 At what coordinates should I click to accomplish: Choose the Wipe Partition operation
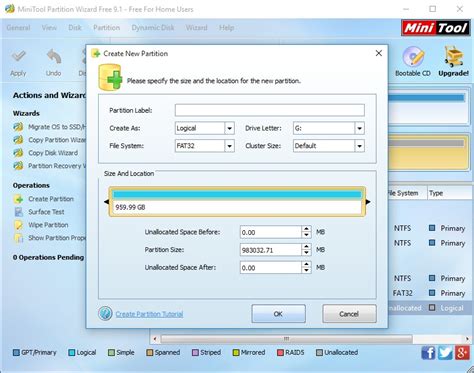(x=41, y=225)
